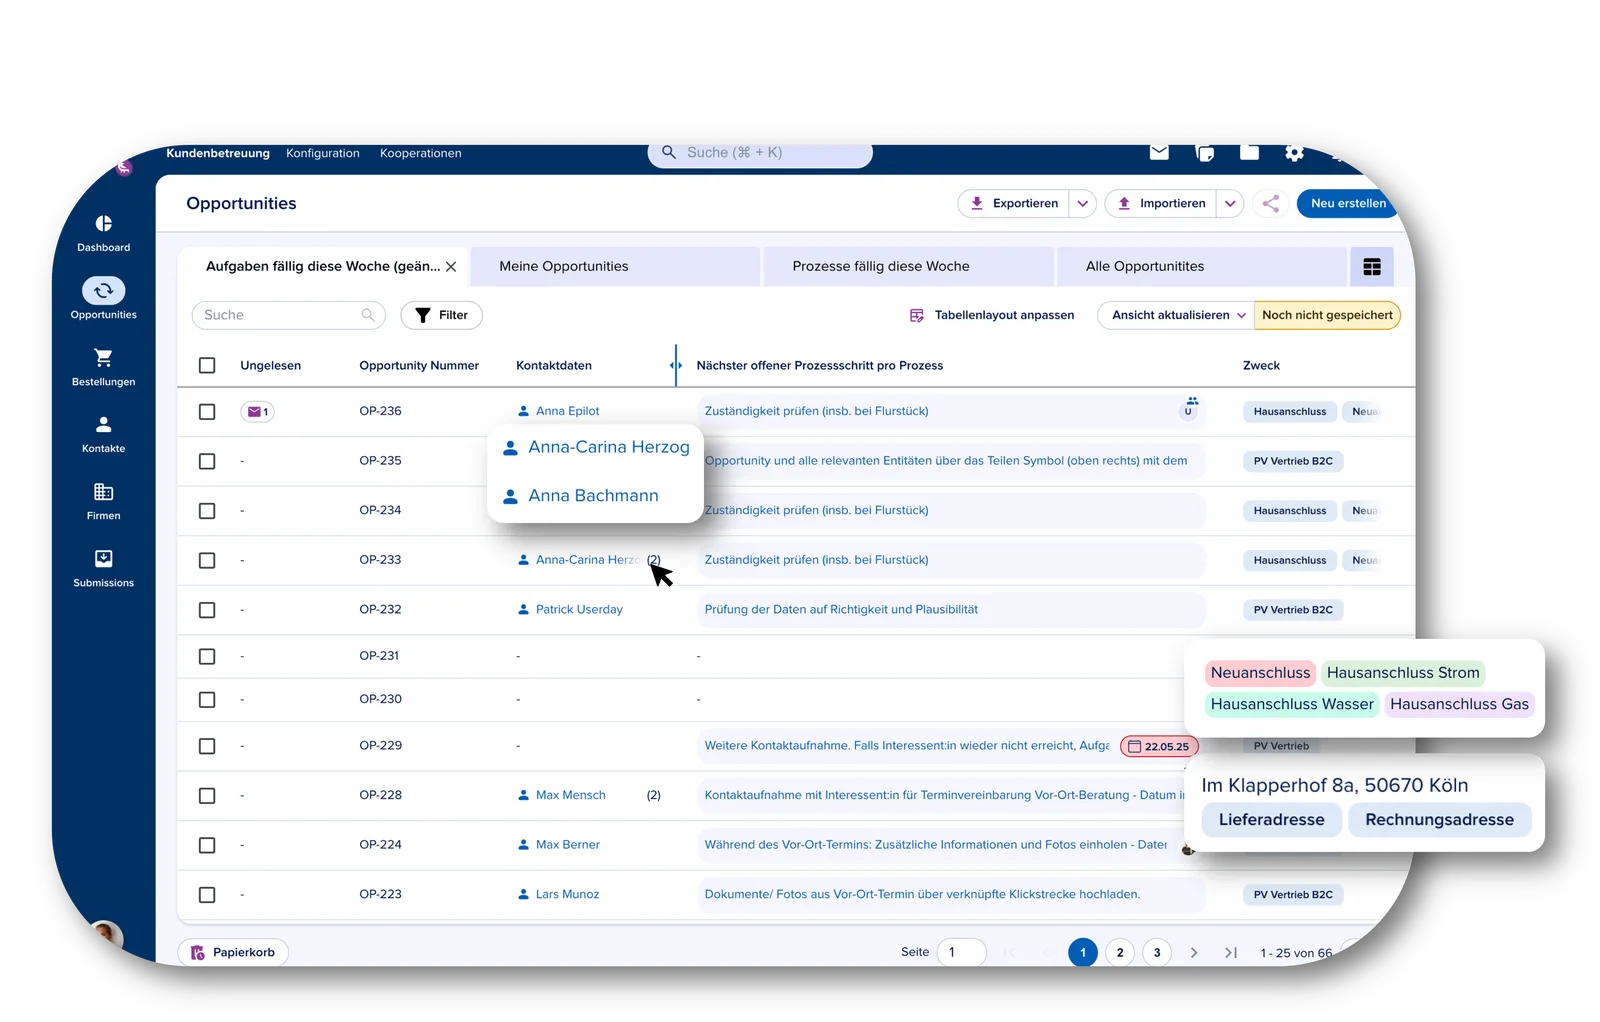Click the magnifier icon in Suche field
This screenshot has width=1600, height=1022.
point(368,315)
